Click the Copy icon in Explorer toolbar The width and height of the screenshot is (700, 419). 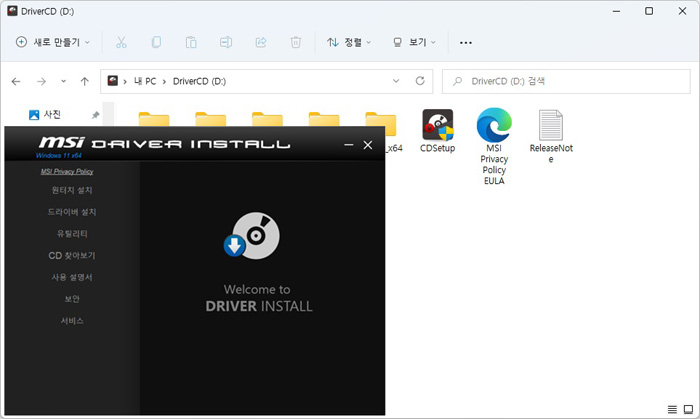156,42
